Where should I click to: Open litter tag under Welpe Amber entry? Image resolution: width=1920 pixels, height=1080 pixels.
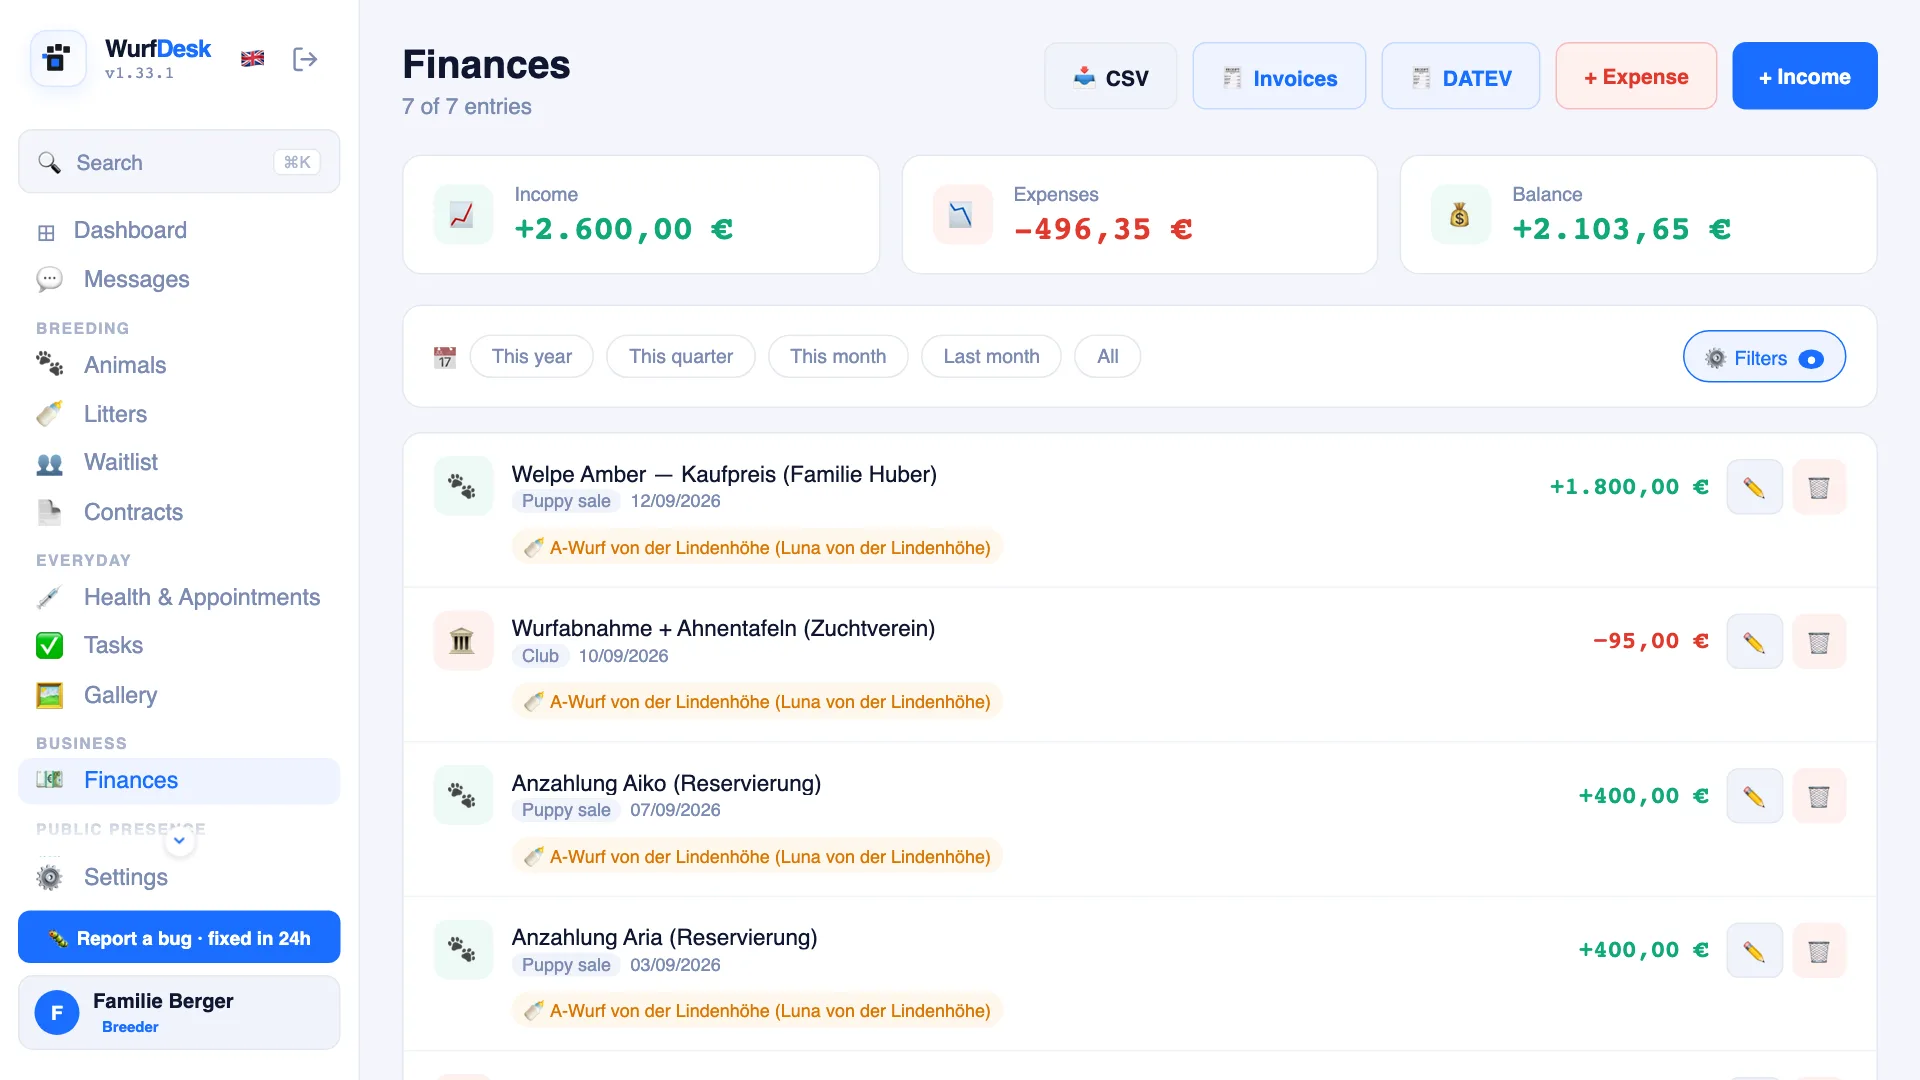click(757, 547)
